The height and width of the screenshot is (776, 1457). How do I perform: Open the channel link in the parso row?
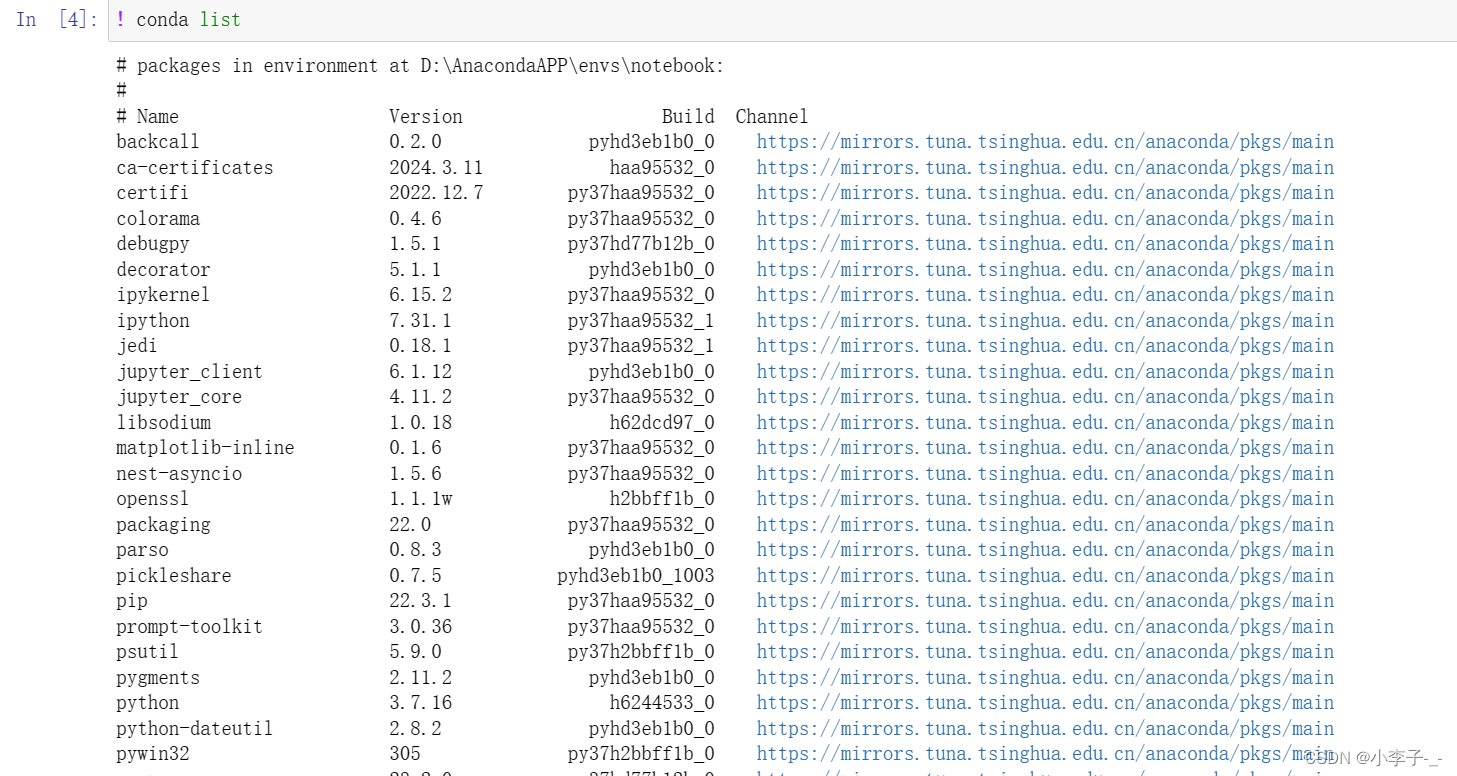[x=1045, y=550]
